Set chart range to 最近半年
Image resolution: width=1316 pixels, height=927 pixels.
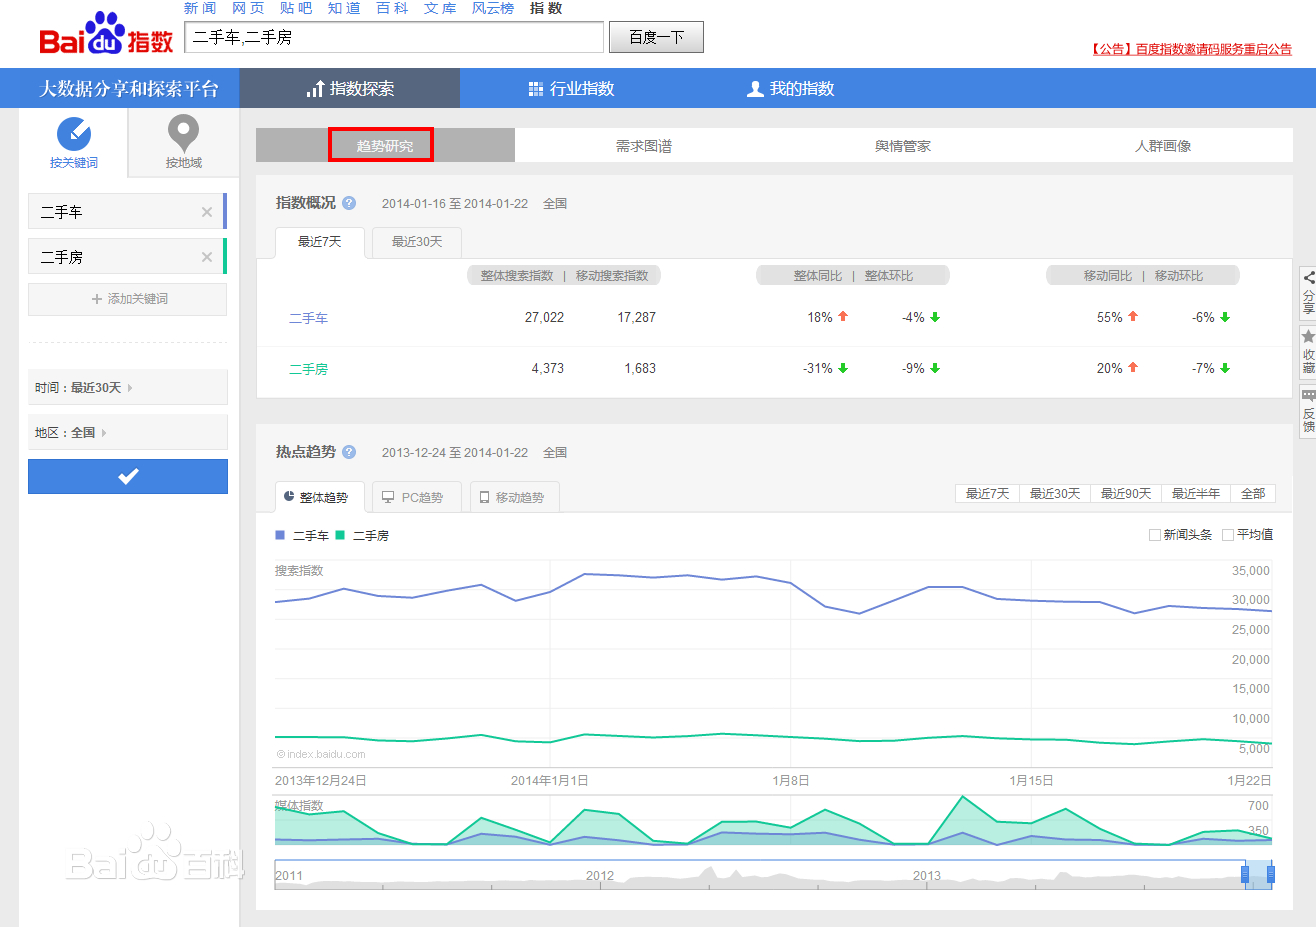tap(1196, 494)
